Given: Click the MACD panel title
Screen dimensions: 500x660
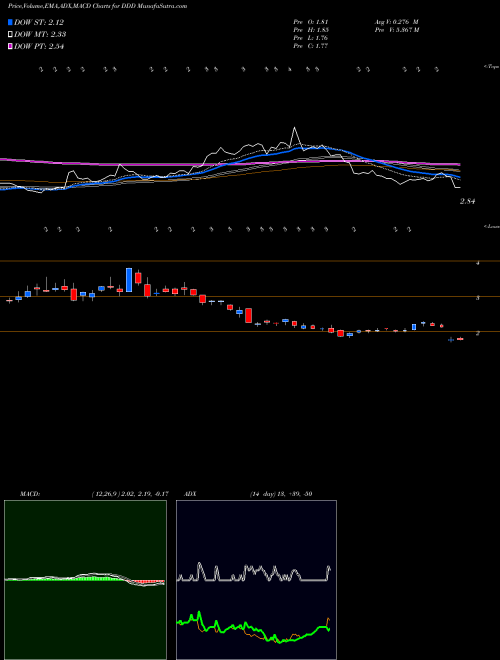Looking at the screenshot, I should [x=30, y=494].
